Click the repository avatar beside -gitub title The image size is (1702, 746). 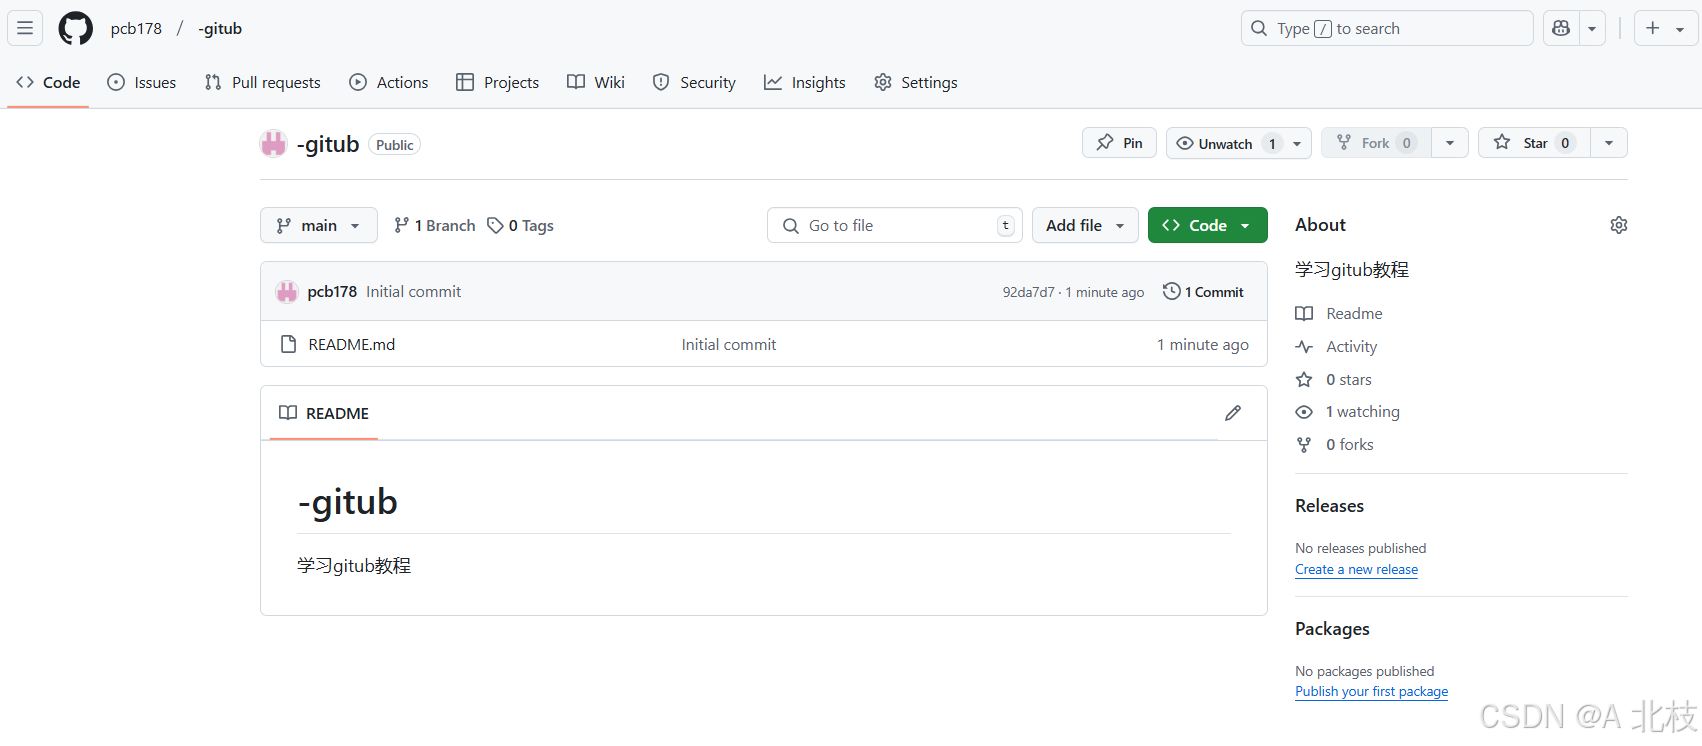click(274, 144)
